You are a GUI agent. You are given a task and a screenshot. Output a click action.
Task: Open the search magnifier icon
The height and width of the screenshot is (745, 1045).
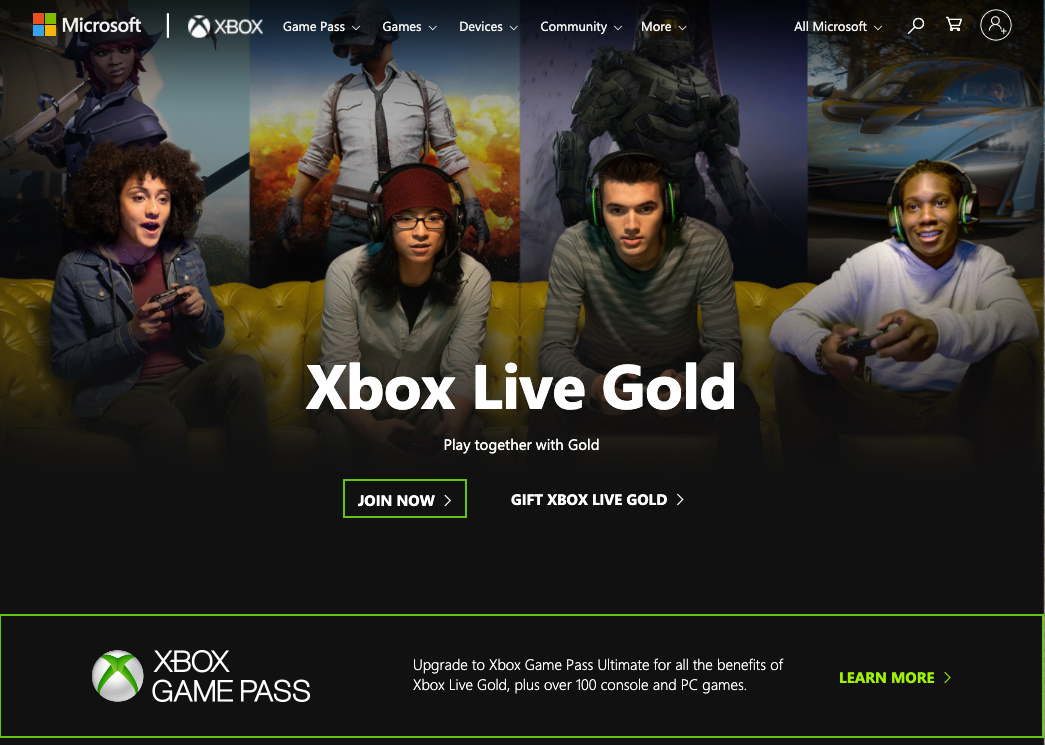pos(916,26)
